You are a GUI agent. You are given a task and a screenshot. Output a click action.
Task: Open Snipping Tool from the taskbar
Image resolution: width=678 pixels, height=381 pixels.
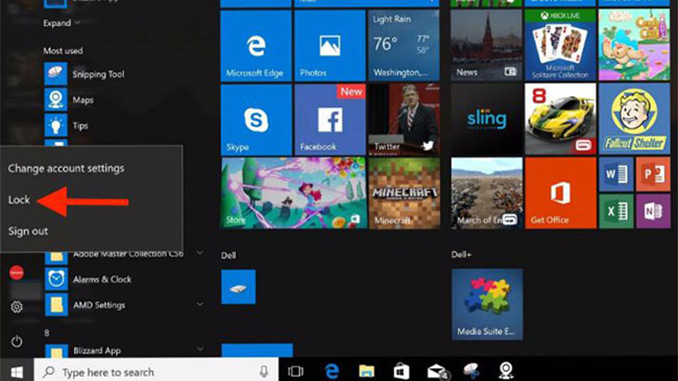click(471, 371)
